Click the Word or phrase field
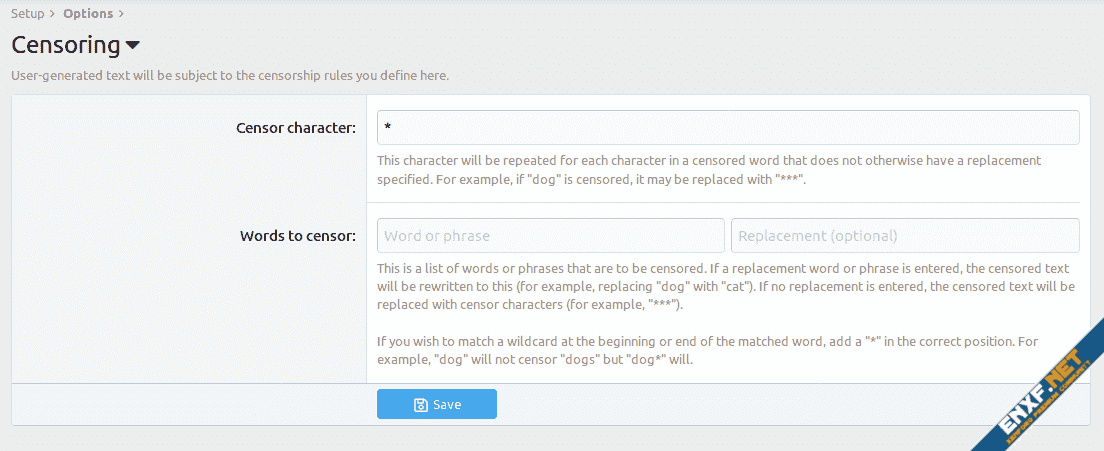Image resolution: width=1104 pixels, height=451 pixels. [550, 236]
